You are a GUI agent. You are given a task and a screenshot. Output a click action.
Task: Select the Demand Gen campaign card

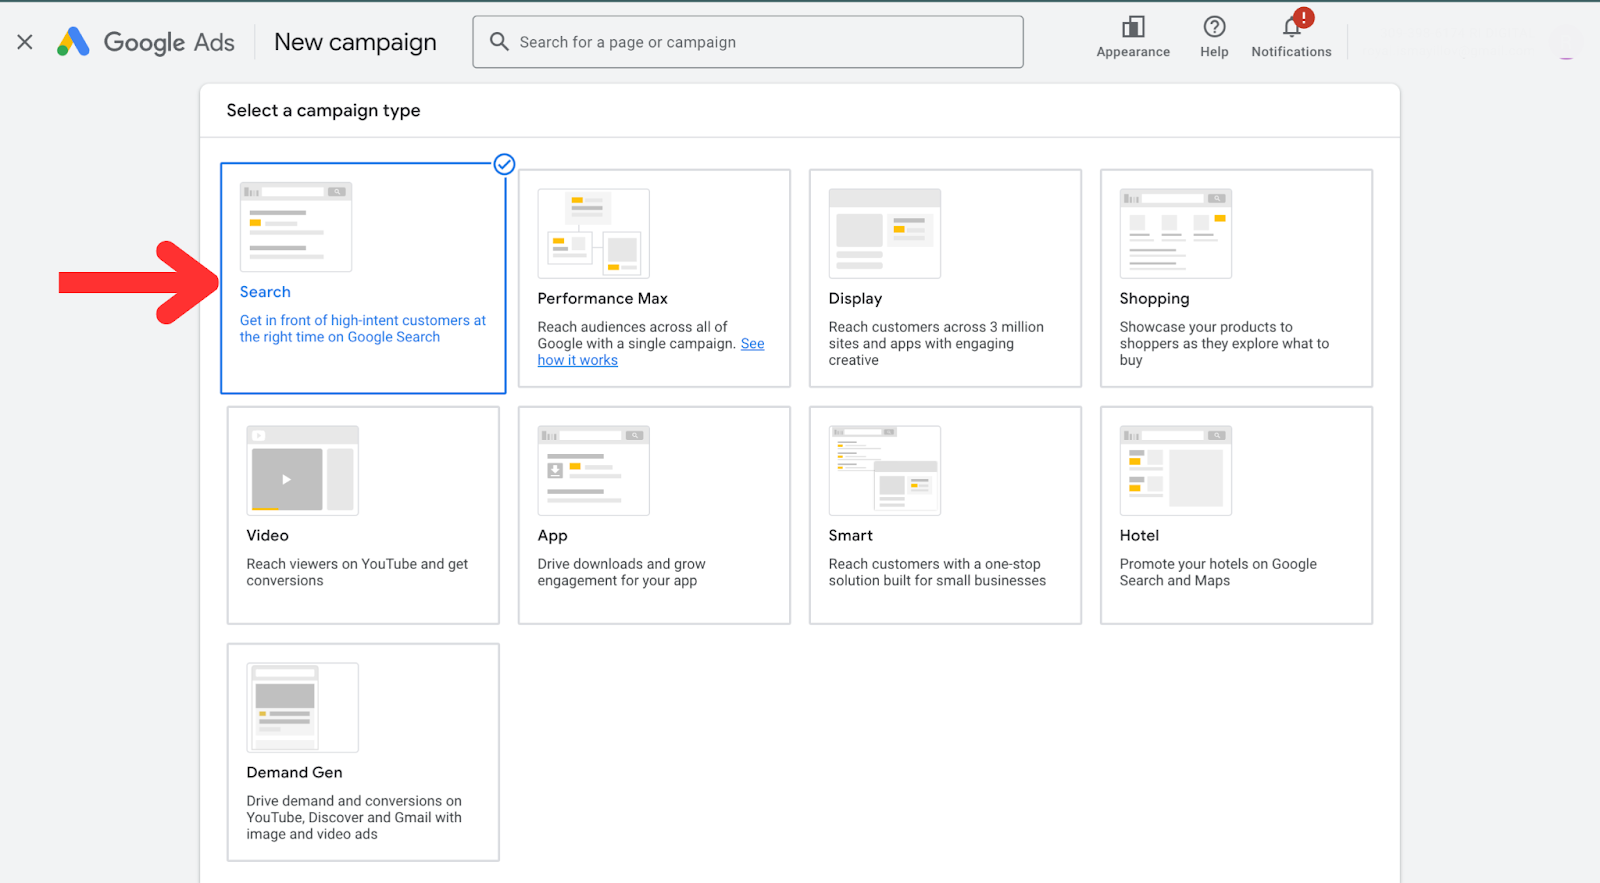363,752
